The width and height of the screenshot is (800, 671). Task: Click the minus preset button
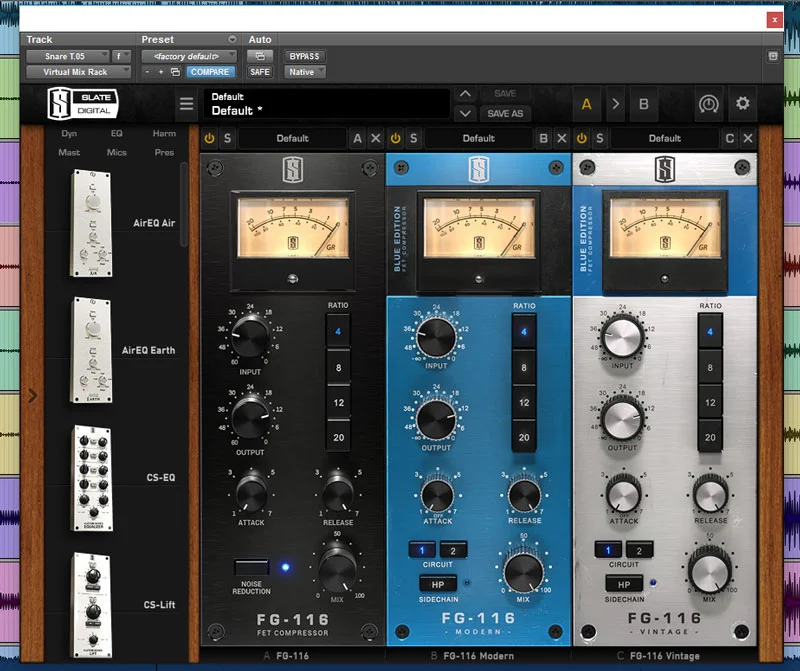pyautogui.click(x=147, y=72)
